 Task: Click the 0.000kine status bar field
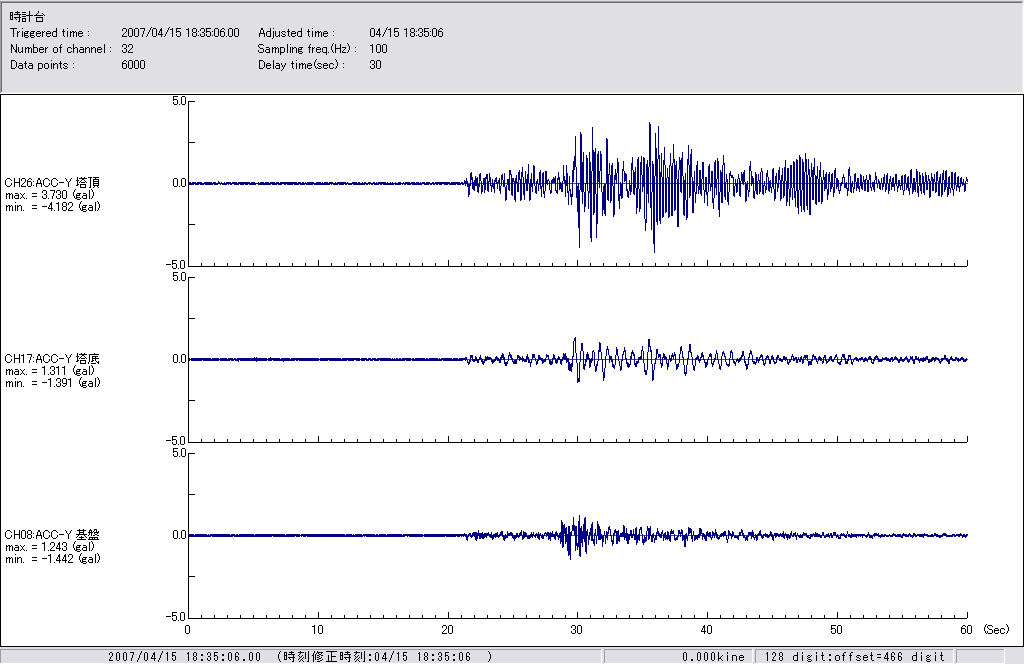click(713, 657)
